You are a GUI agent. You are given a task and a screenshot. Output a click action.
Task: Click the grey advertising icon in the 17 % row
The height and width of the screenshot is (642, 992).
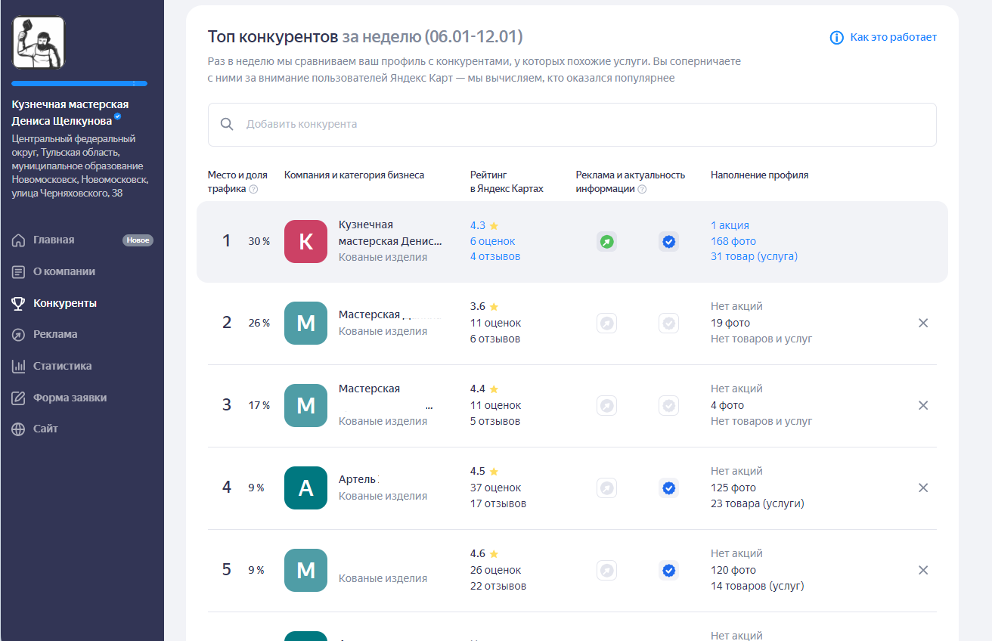point(607,405)
